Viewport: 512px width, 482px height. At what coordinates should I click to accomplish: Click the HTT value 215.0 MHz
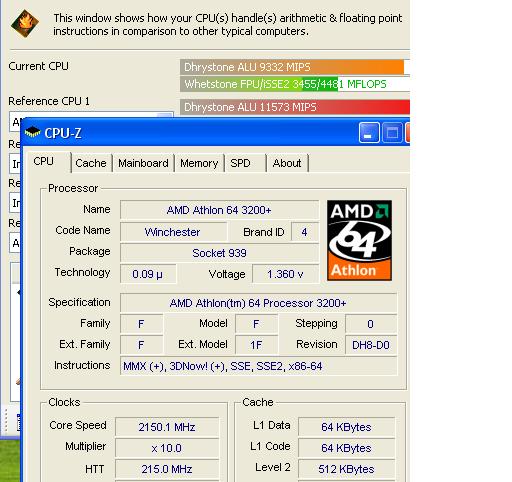pos(167,469)
